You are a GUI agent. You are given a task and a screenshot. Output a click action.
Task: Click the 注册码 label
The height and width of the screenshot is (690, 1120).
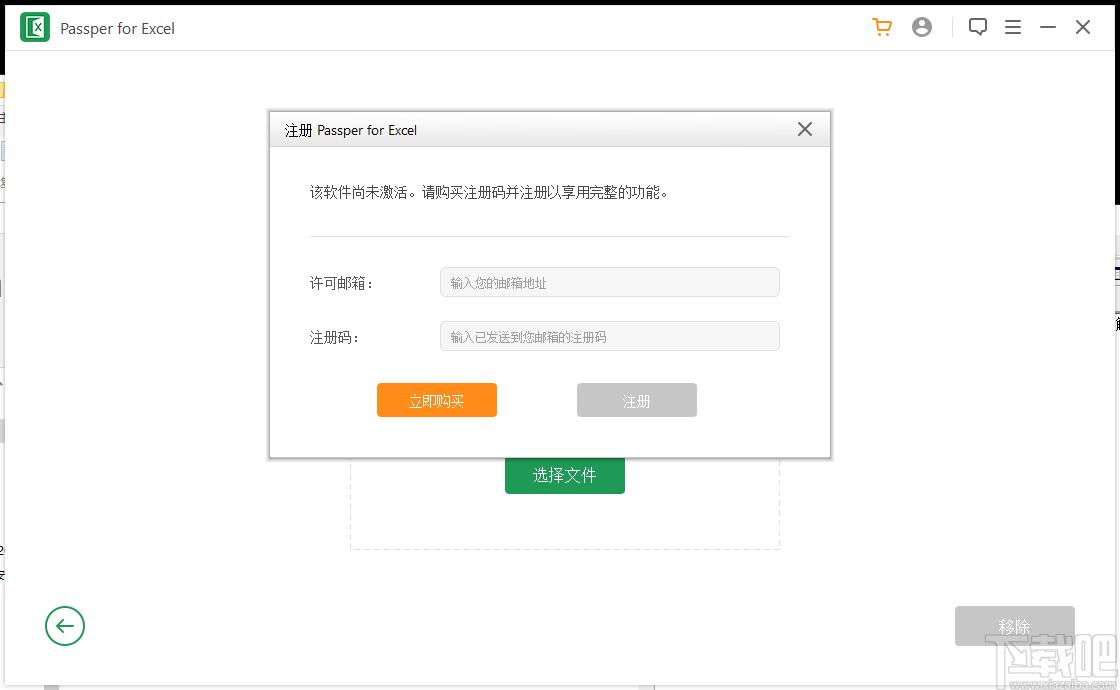click(x=334, y=338)
